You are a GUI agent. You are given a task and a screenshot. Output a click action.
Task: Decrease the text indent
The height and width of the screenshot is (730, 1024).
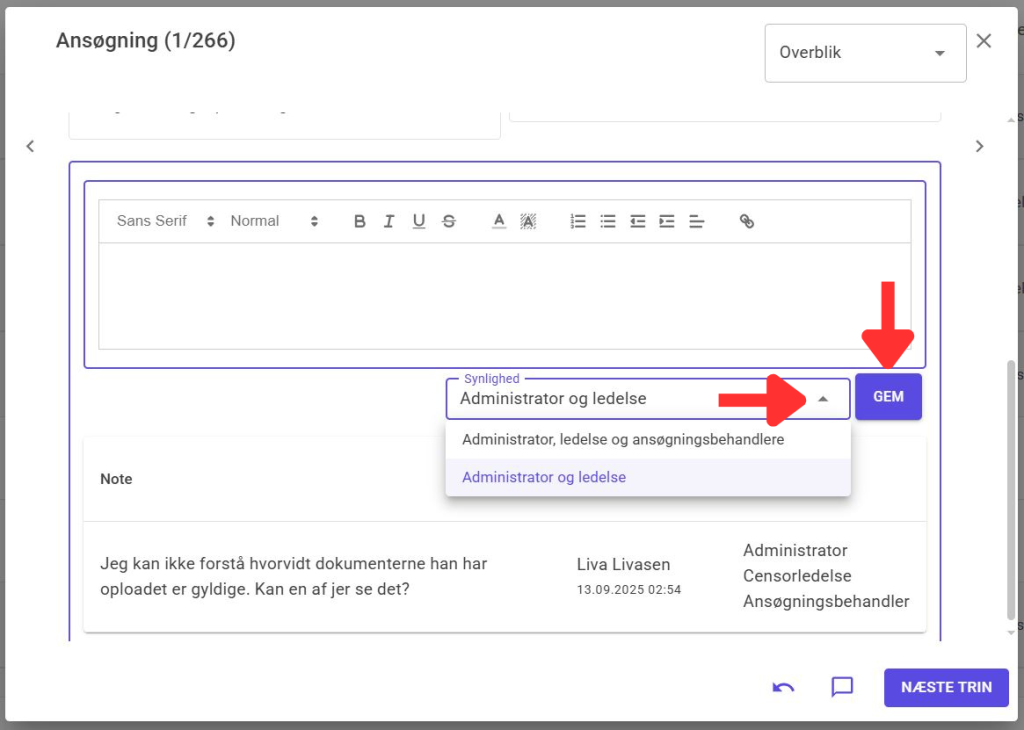point(637,221)
